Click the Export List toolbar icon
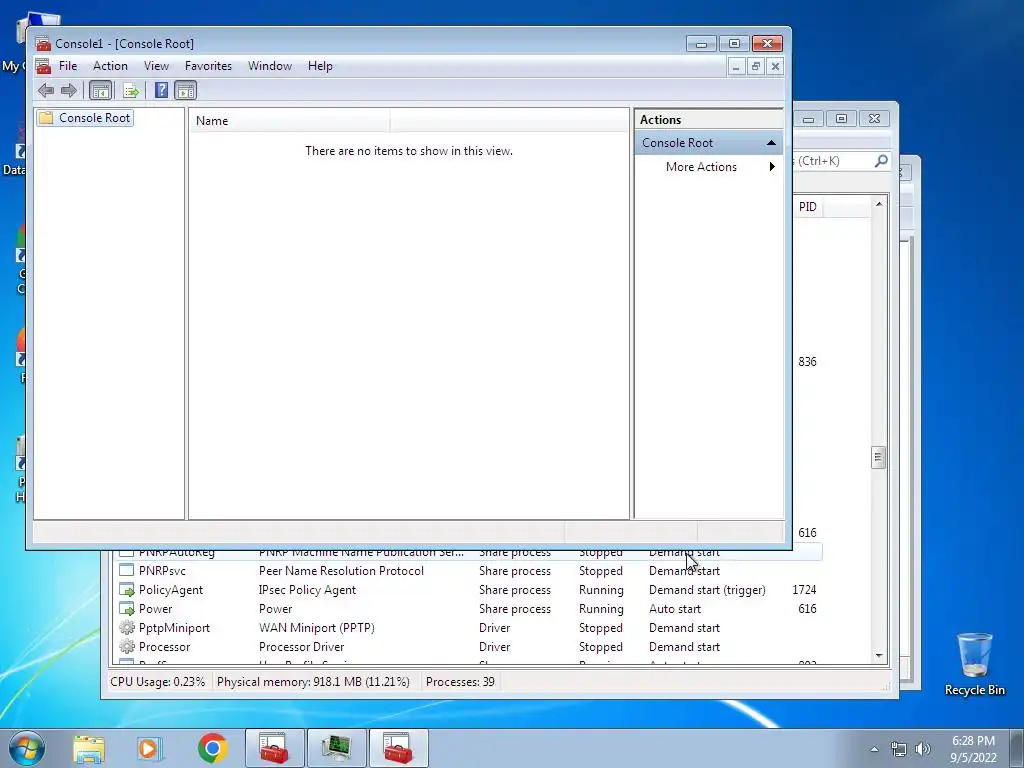This screenshot has width=1024, height=768. tap(131, 91)
